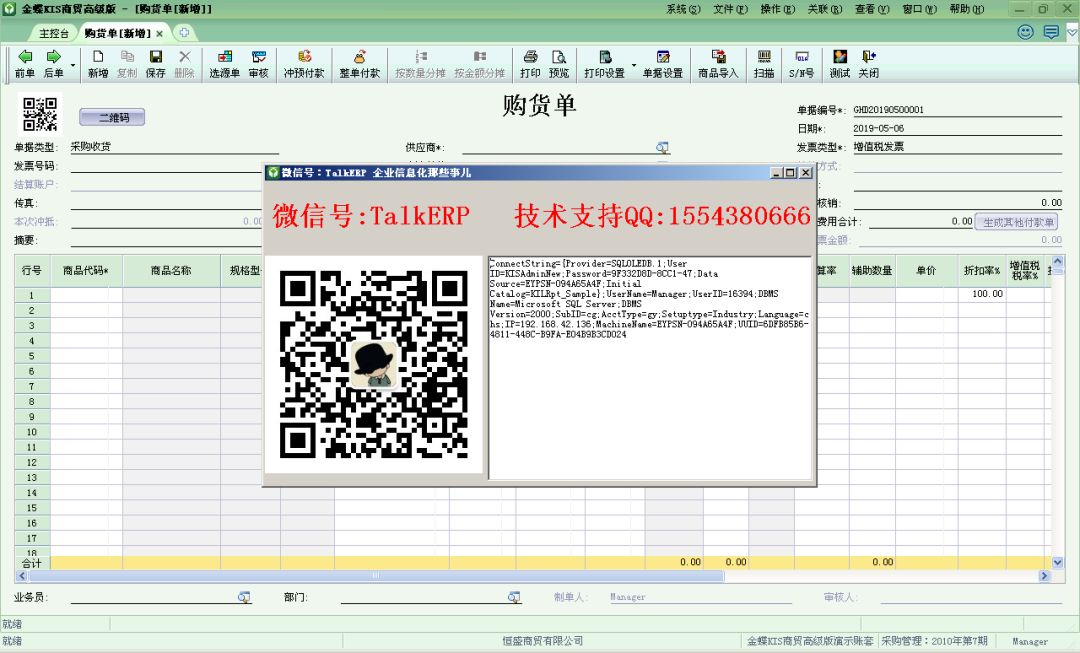Image resolution: width=1080 pixels, height=653 pixels.
Task: Click the 日期 date field
Action: tap(957, 128)
